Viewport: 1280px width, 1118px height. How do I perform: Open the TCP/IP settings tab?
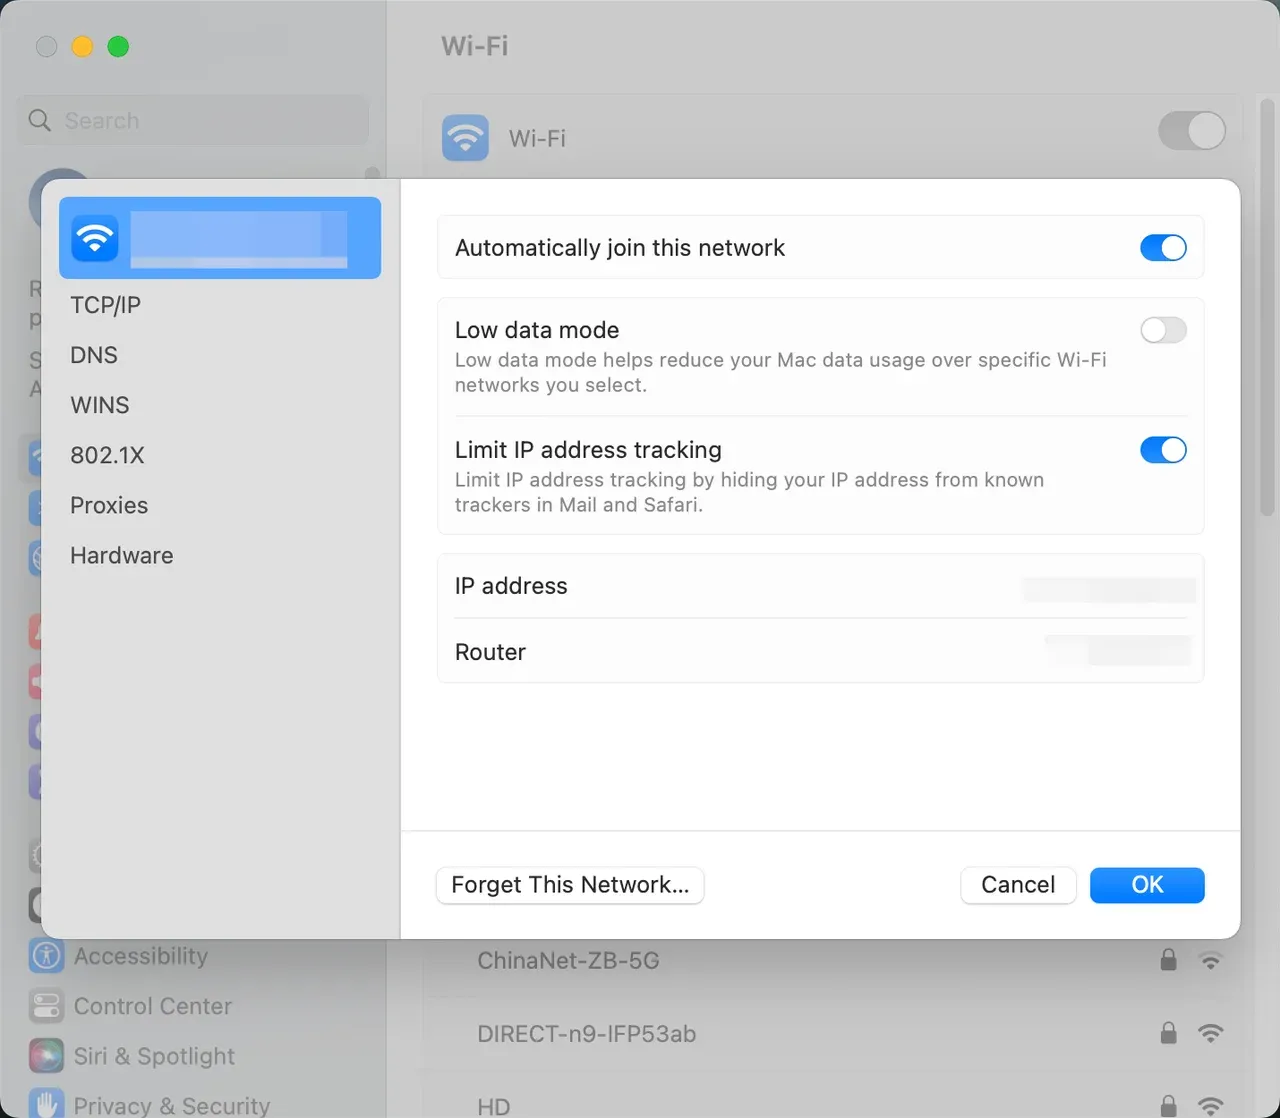[105, 305]
